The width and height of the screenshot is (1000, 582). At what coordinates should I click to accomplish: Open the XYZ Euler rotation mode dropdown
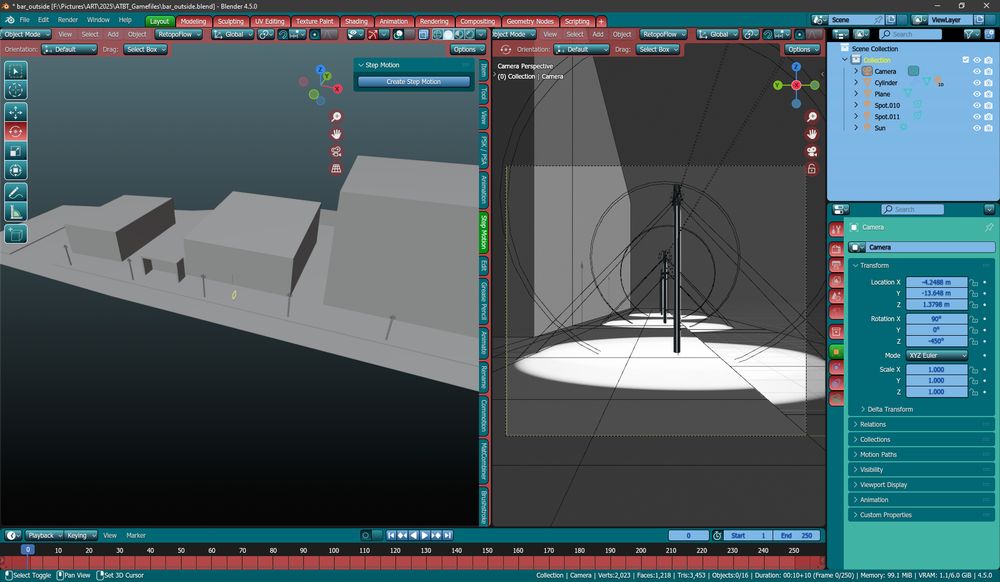(937, 355)
